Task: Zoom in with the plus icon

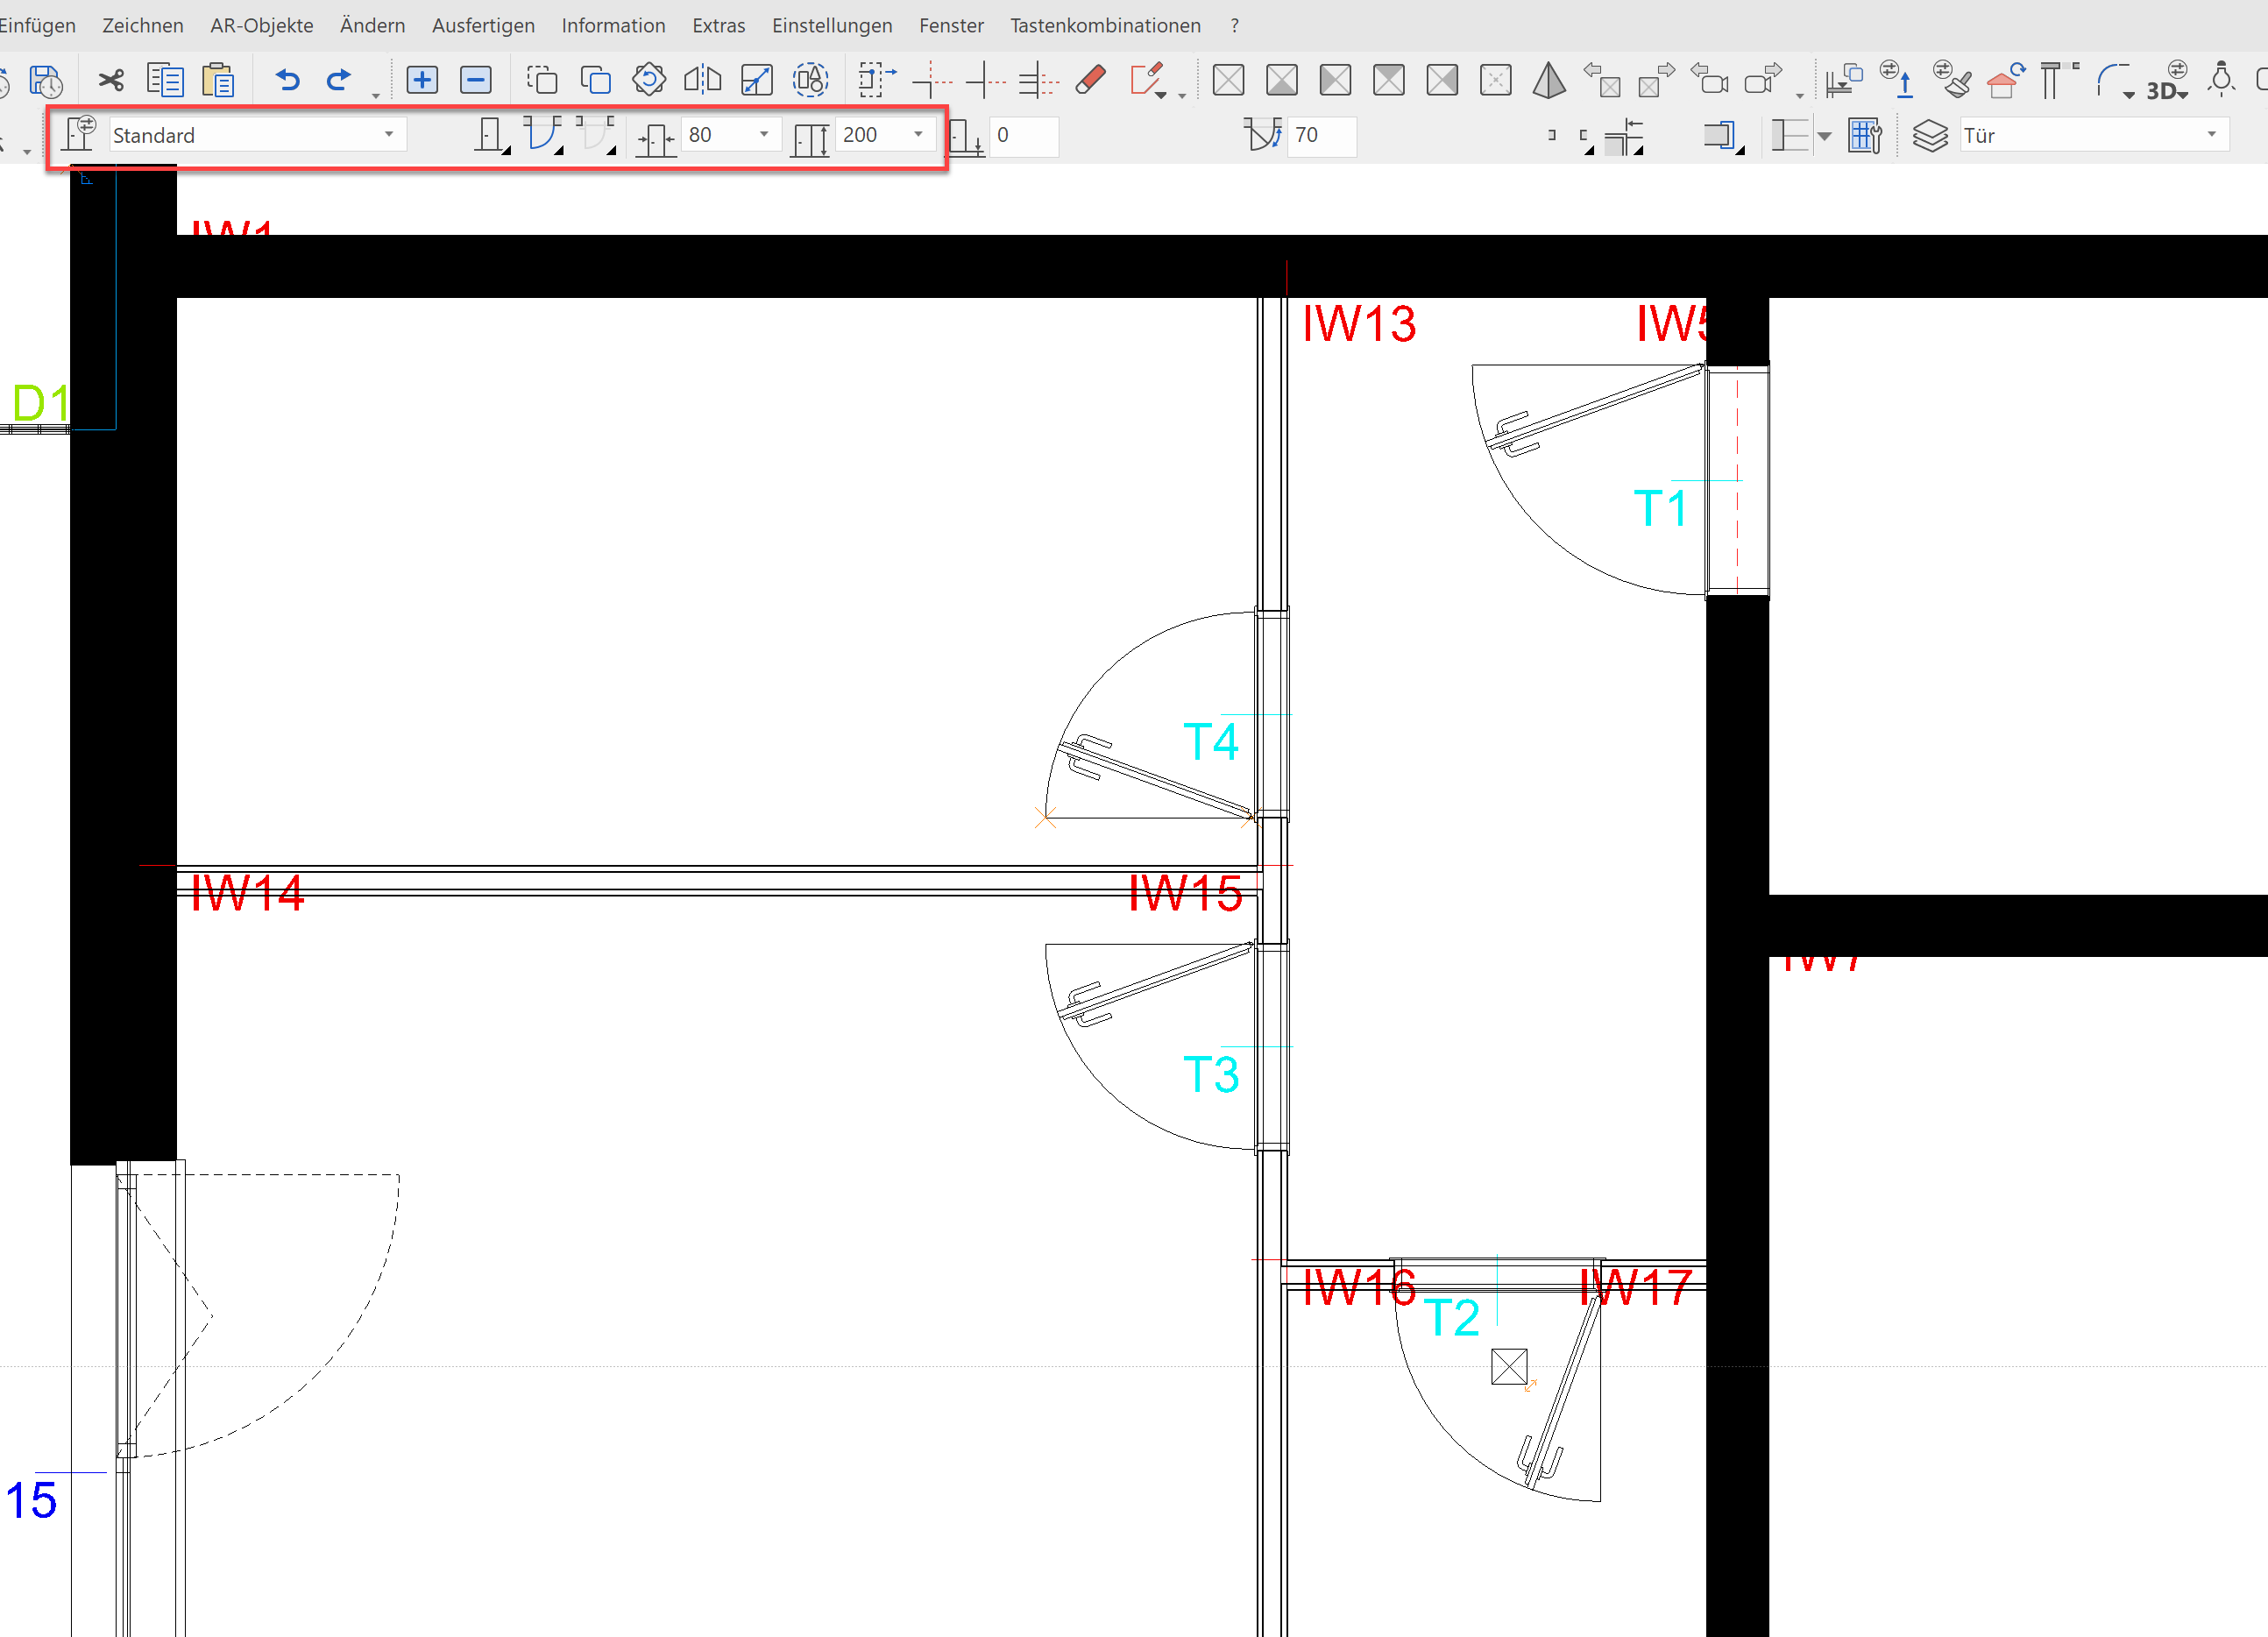Action: [422, 80]
